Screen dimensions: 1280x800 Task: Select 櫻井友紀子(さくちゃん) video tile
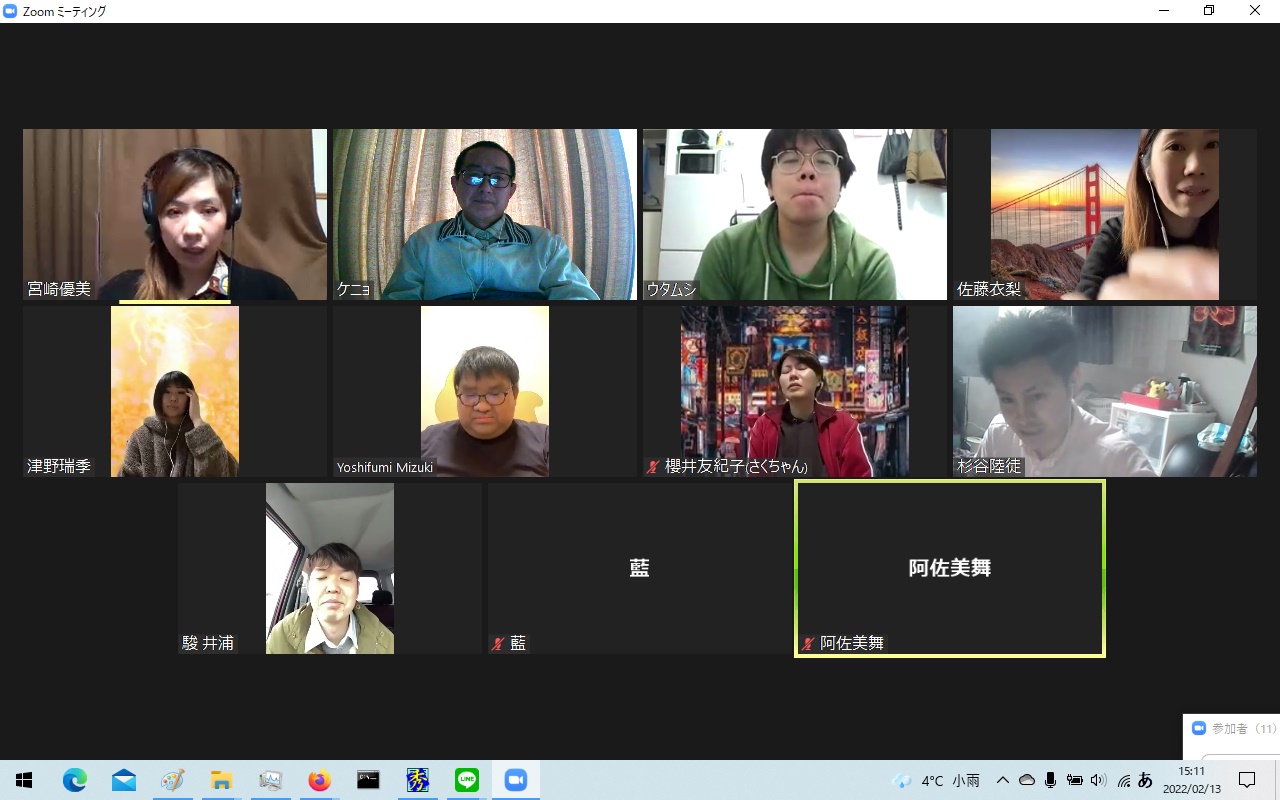(x=795, y=391)
